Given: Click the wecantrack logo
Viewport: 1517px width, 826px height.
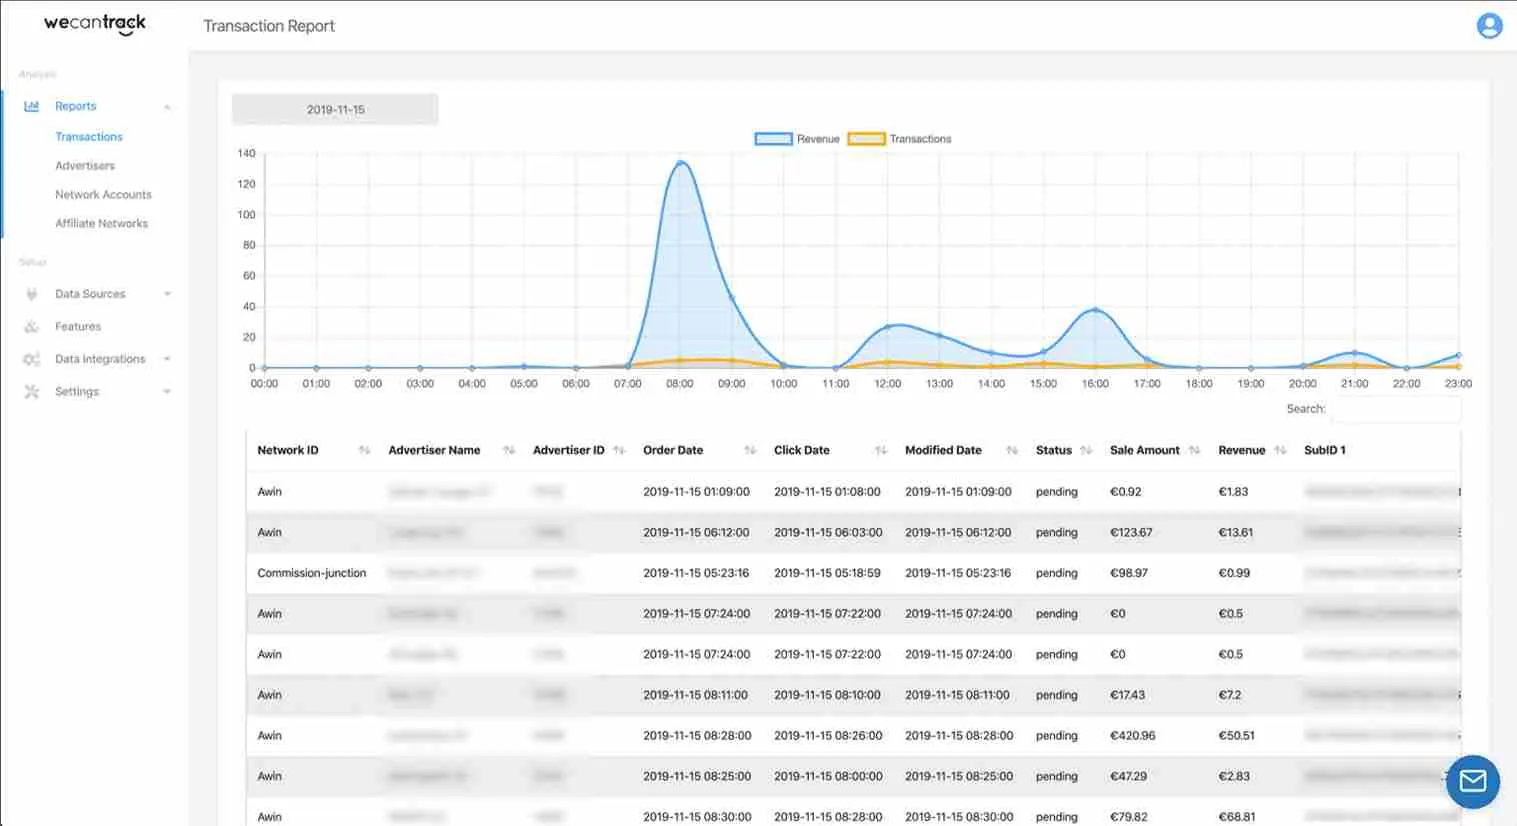Looking at the screenshot, I should [93, 22].
